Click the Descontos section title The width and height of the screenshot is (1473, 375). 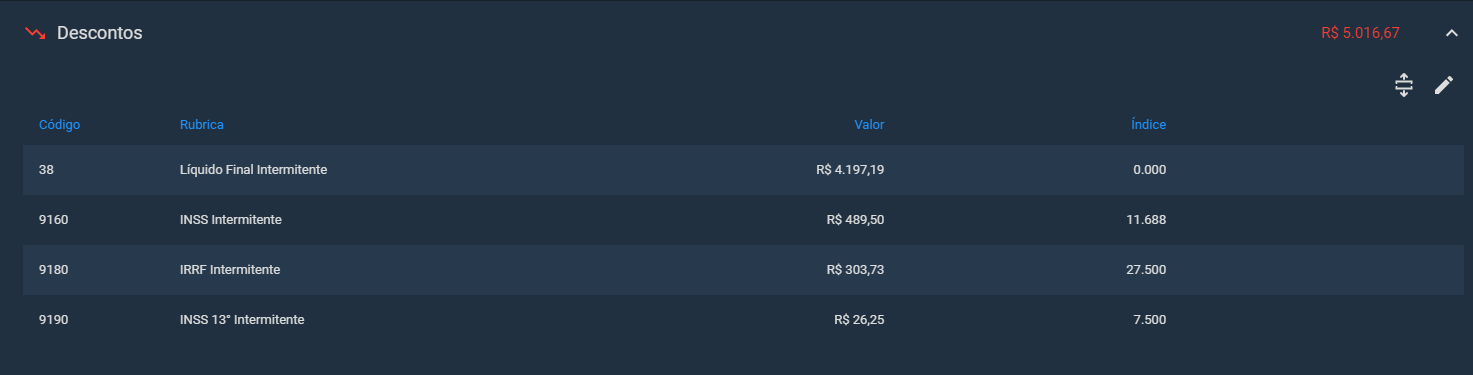click(99, 33)
